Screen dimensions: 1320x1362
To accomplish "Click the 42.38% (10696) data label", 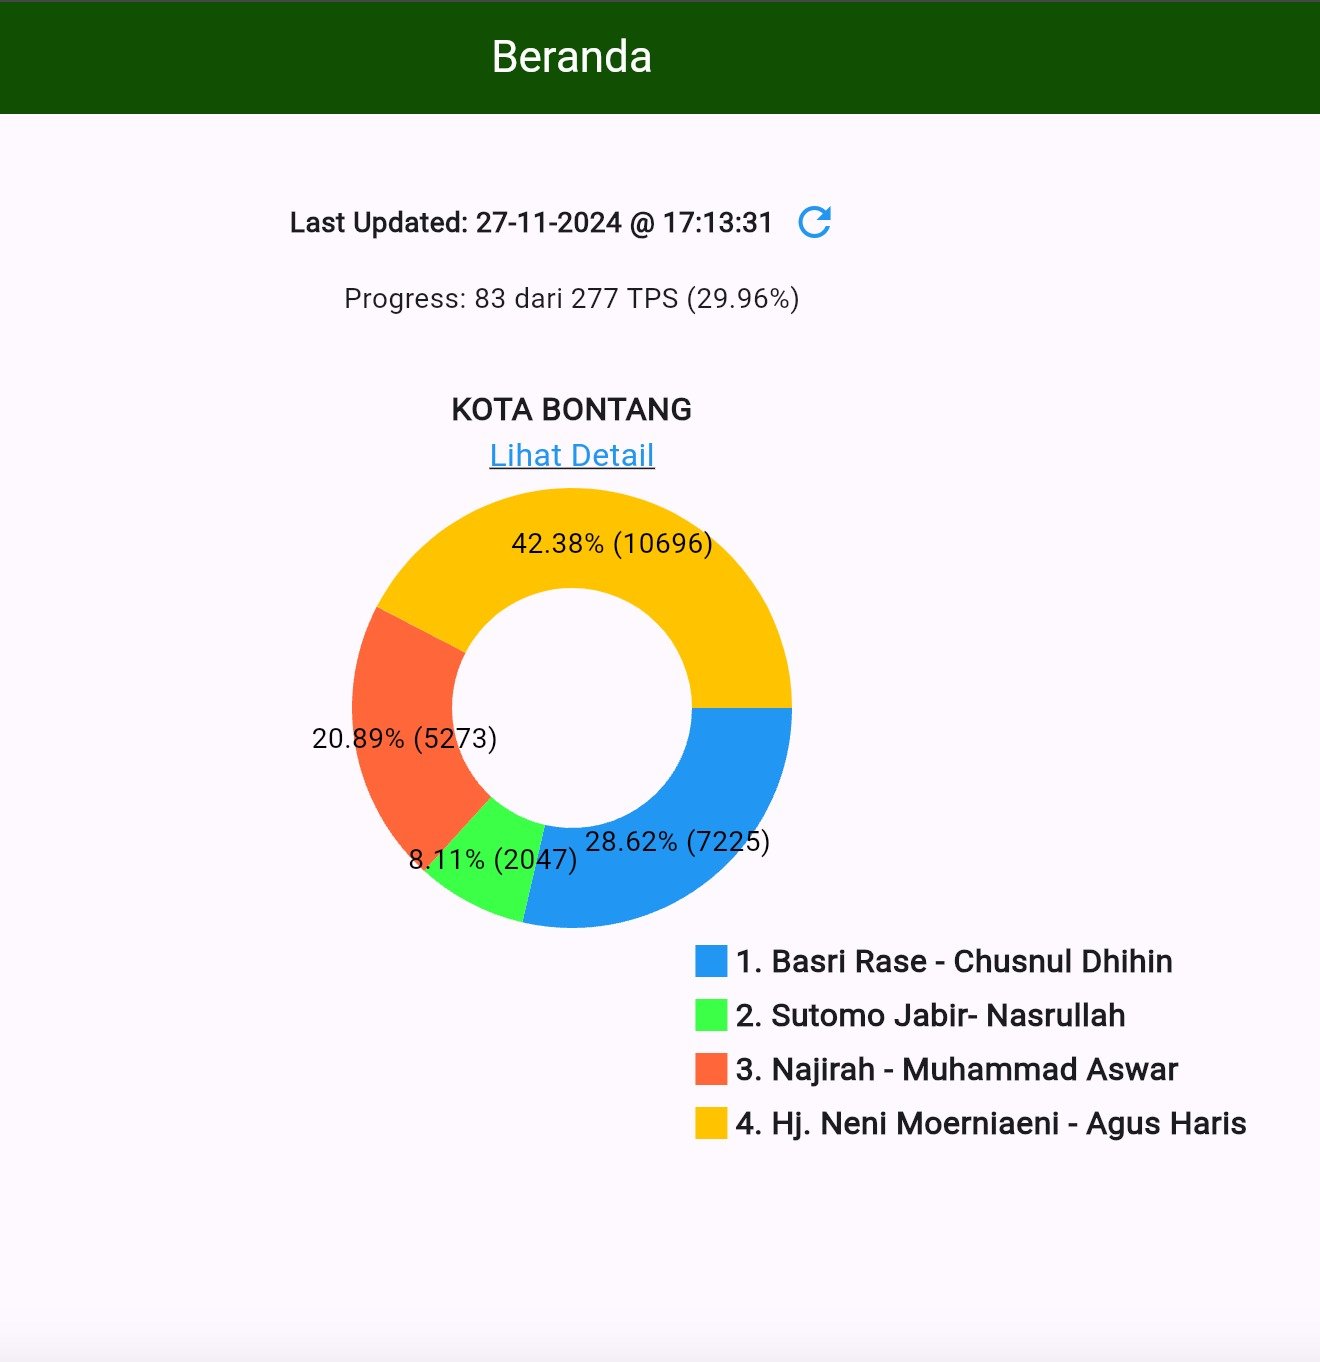I will click(612, 543).
